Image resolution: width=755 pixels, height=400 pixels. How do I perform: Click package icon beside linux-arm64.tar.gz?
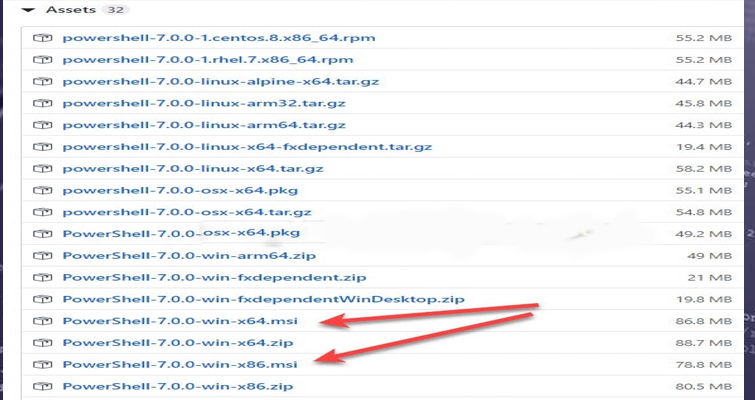(42, 125)
